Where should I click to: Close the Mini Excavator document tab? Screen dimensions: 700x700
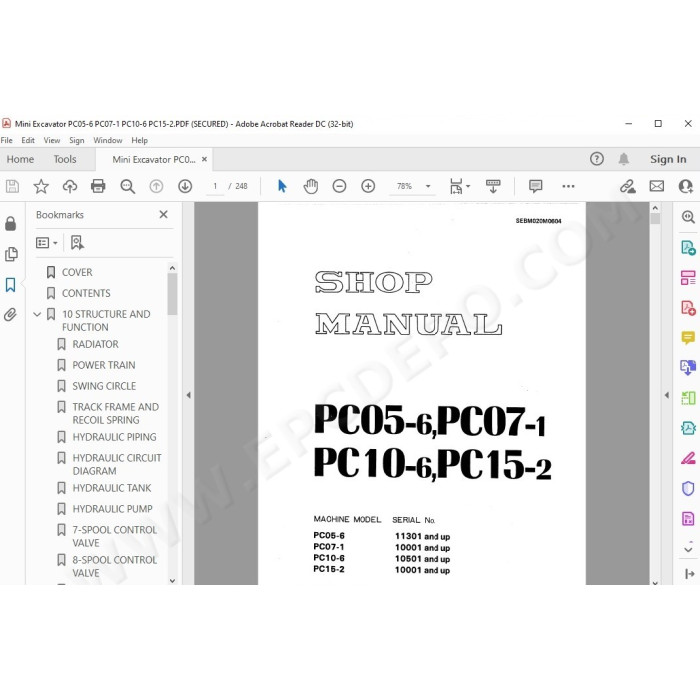pyautogui.click(x=204, y=159)
